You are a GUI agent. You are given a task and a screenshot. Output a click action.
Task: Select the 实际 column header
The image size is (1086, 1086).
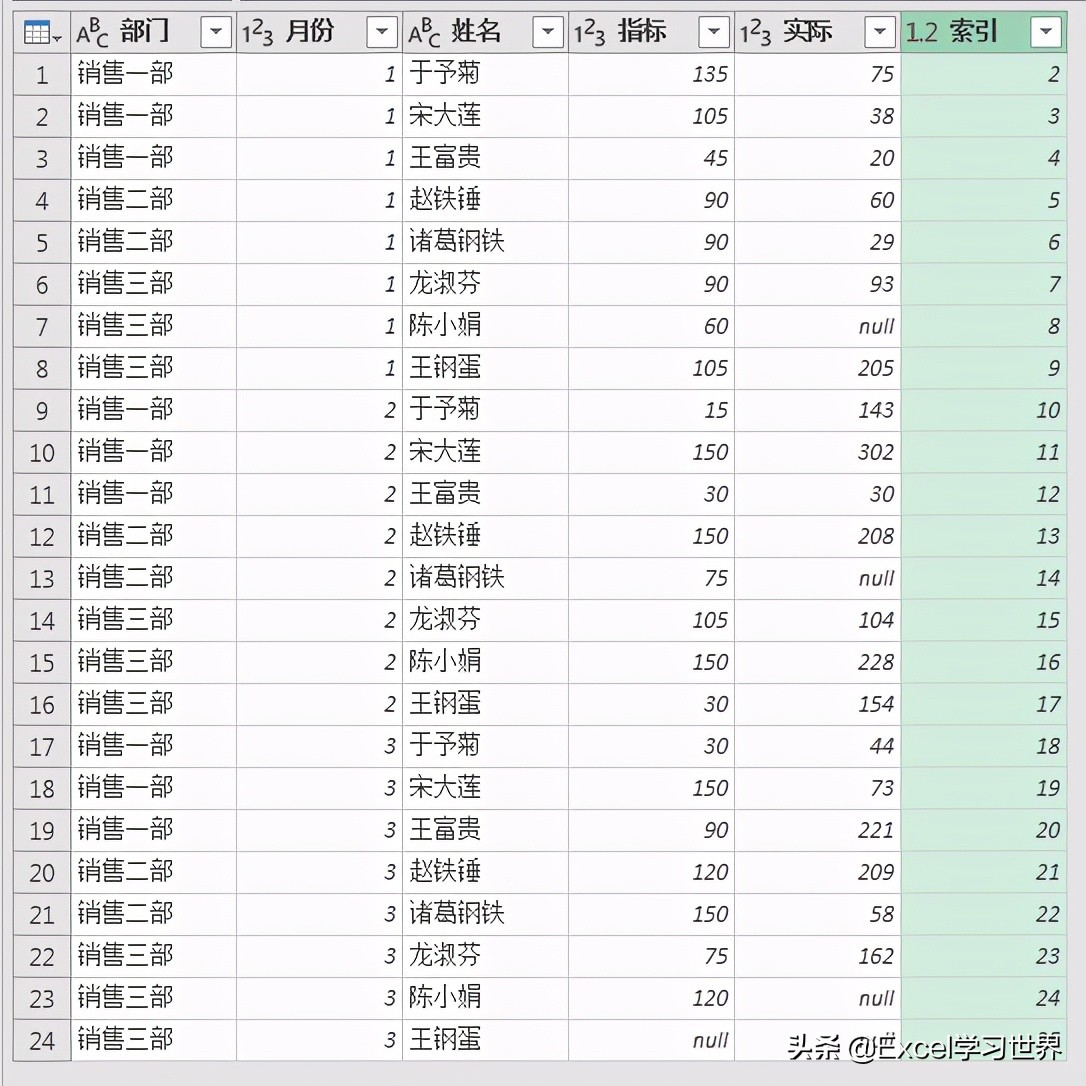pyautogui.click(x=817, y=32)
